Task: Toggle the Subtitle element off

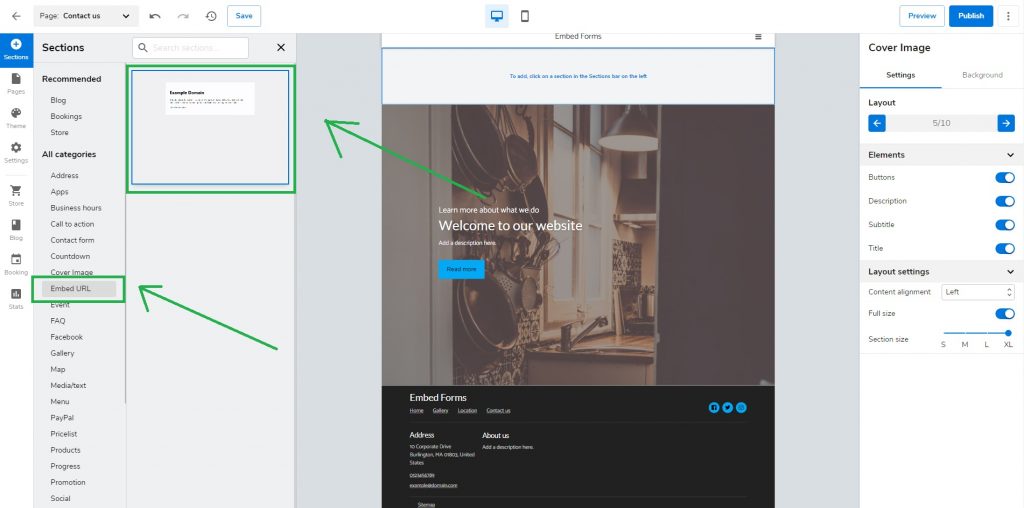Action: pyautogui.click(x=1004, y=225)
